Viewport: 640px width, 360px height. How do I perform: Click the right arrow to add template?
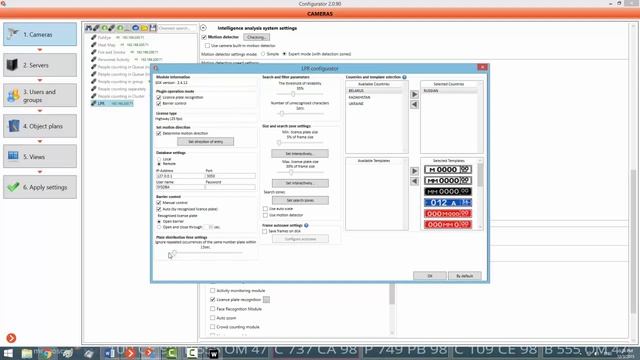[x=414, y=171]
